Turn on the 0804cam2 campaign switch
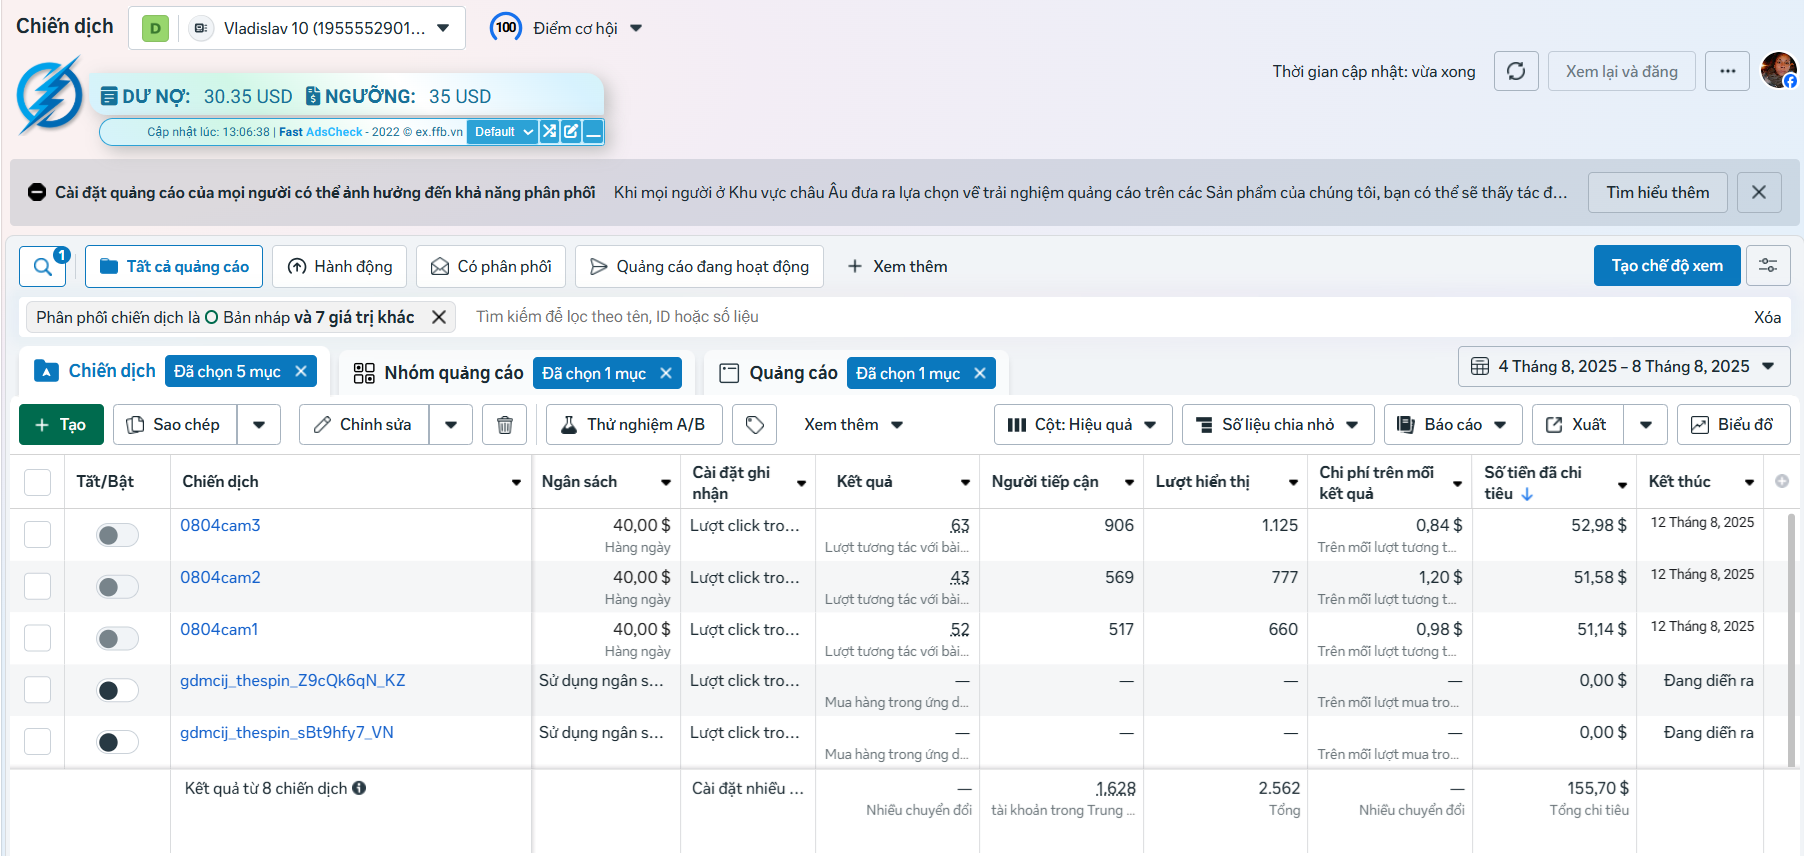Viewport: 1804px width, 856px height. tap(117, 587)
